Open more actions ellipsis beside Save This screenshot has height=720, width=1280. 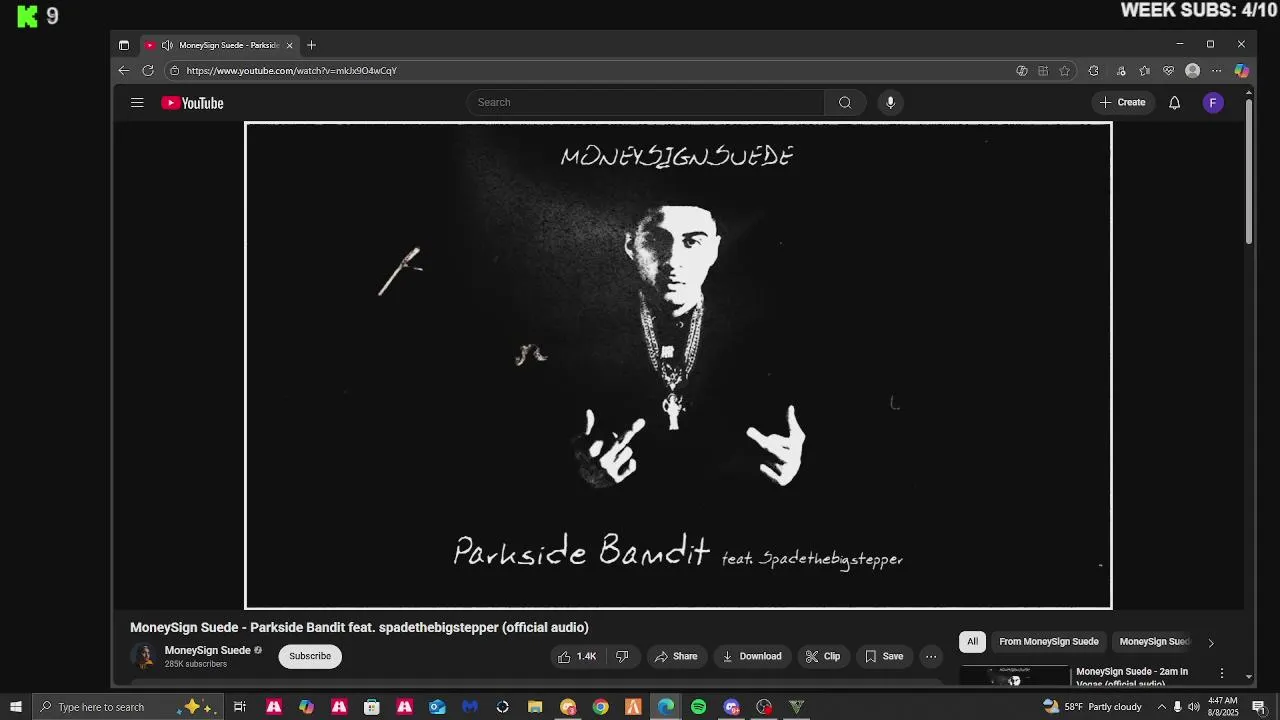coord(931,656)
